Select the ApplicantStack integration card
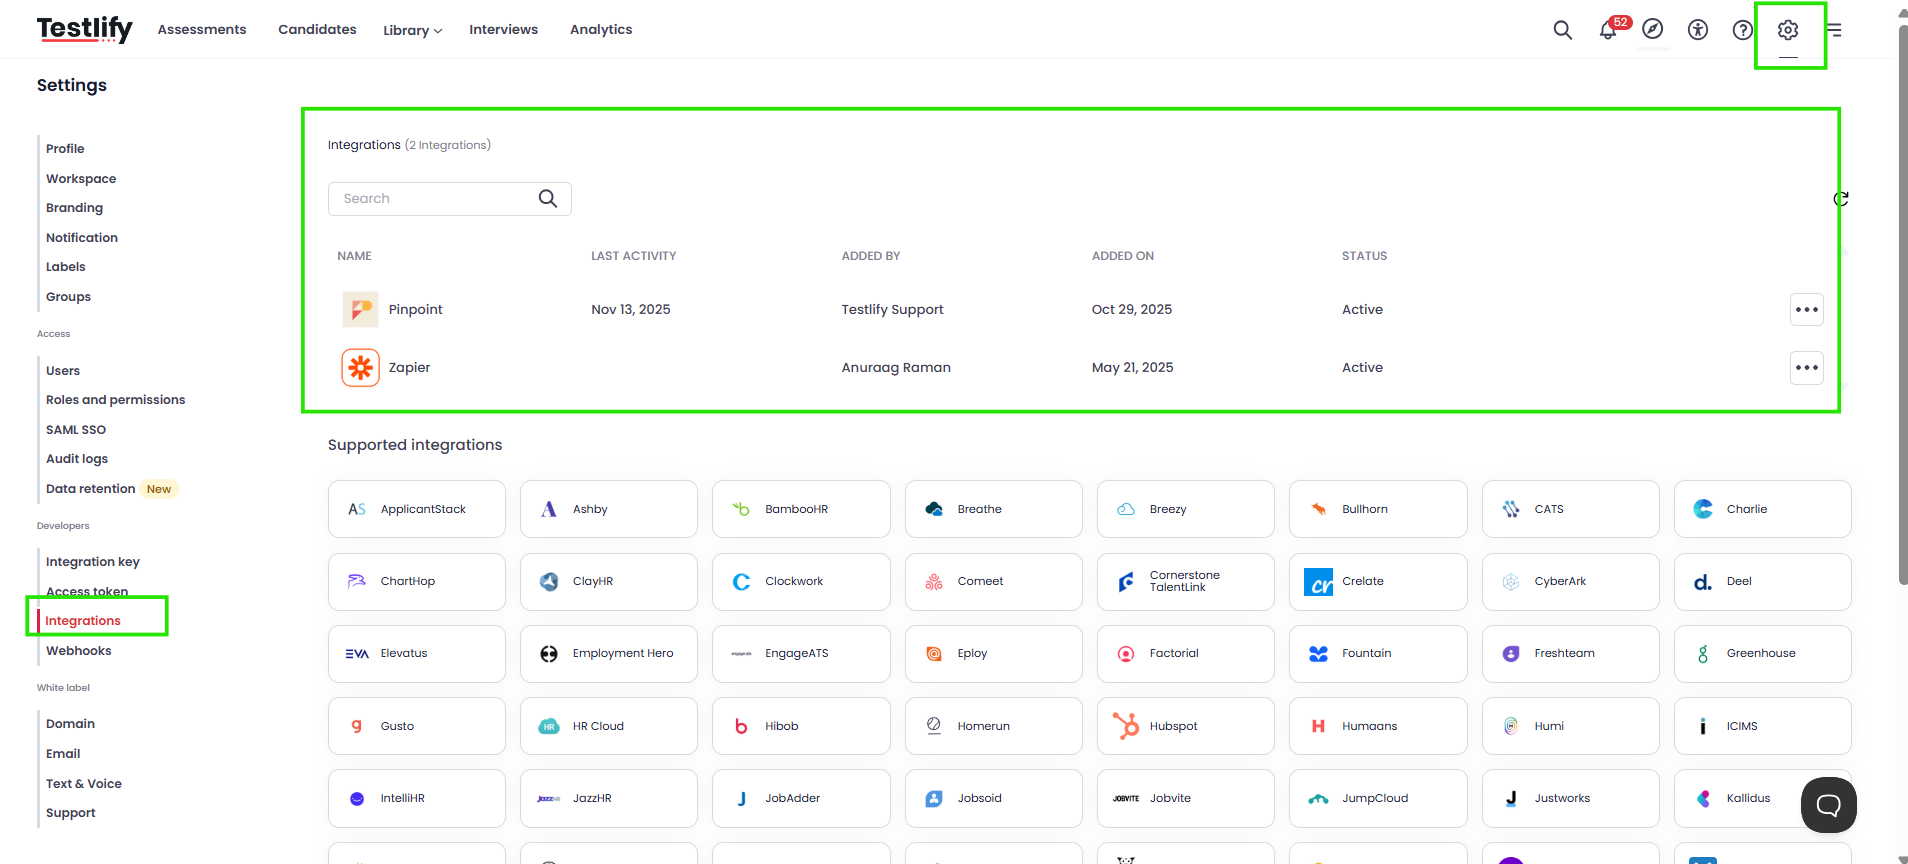The width and height of the screenshot is (1908, 864). tap(417, 509)
